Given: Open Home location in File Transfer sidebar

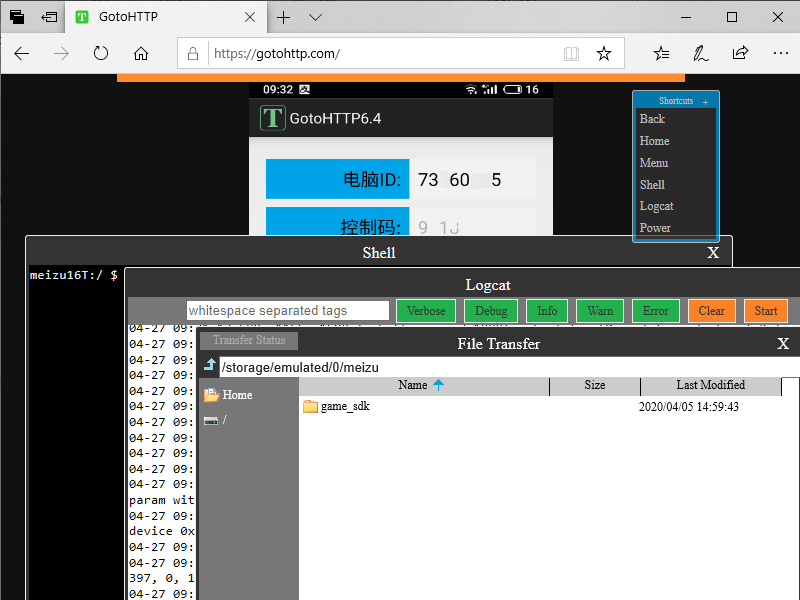Looking at the screenshot, I should (x=228, y=395).
